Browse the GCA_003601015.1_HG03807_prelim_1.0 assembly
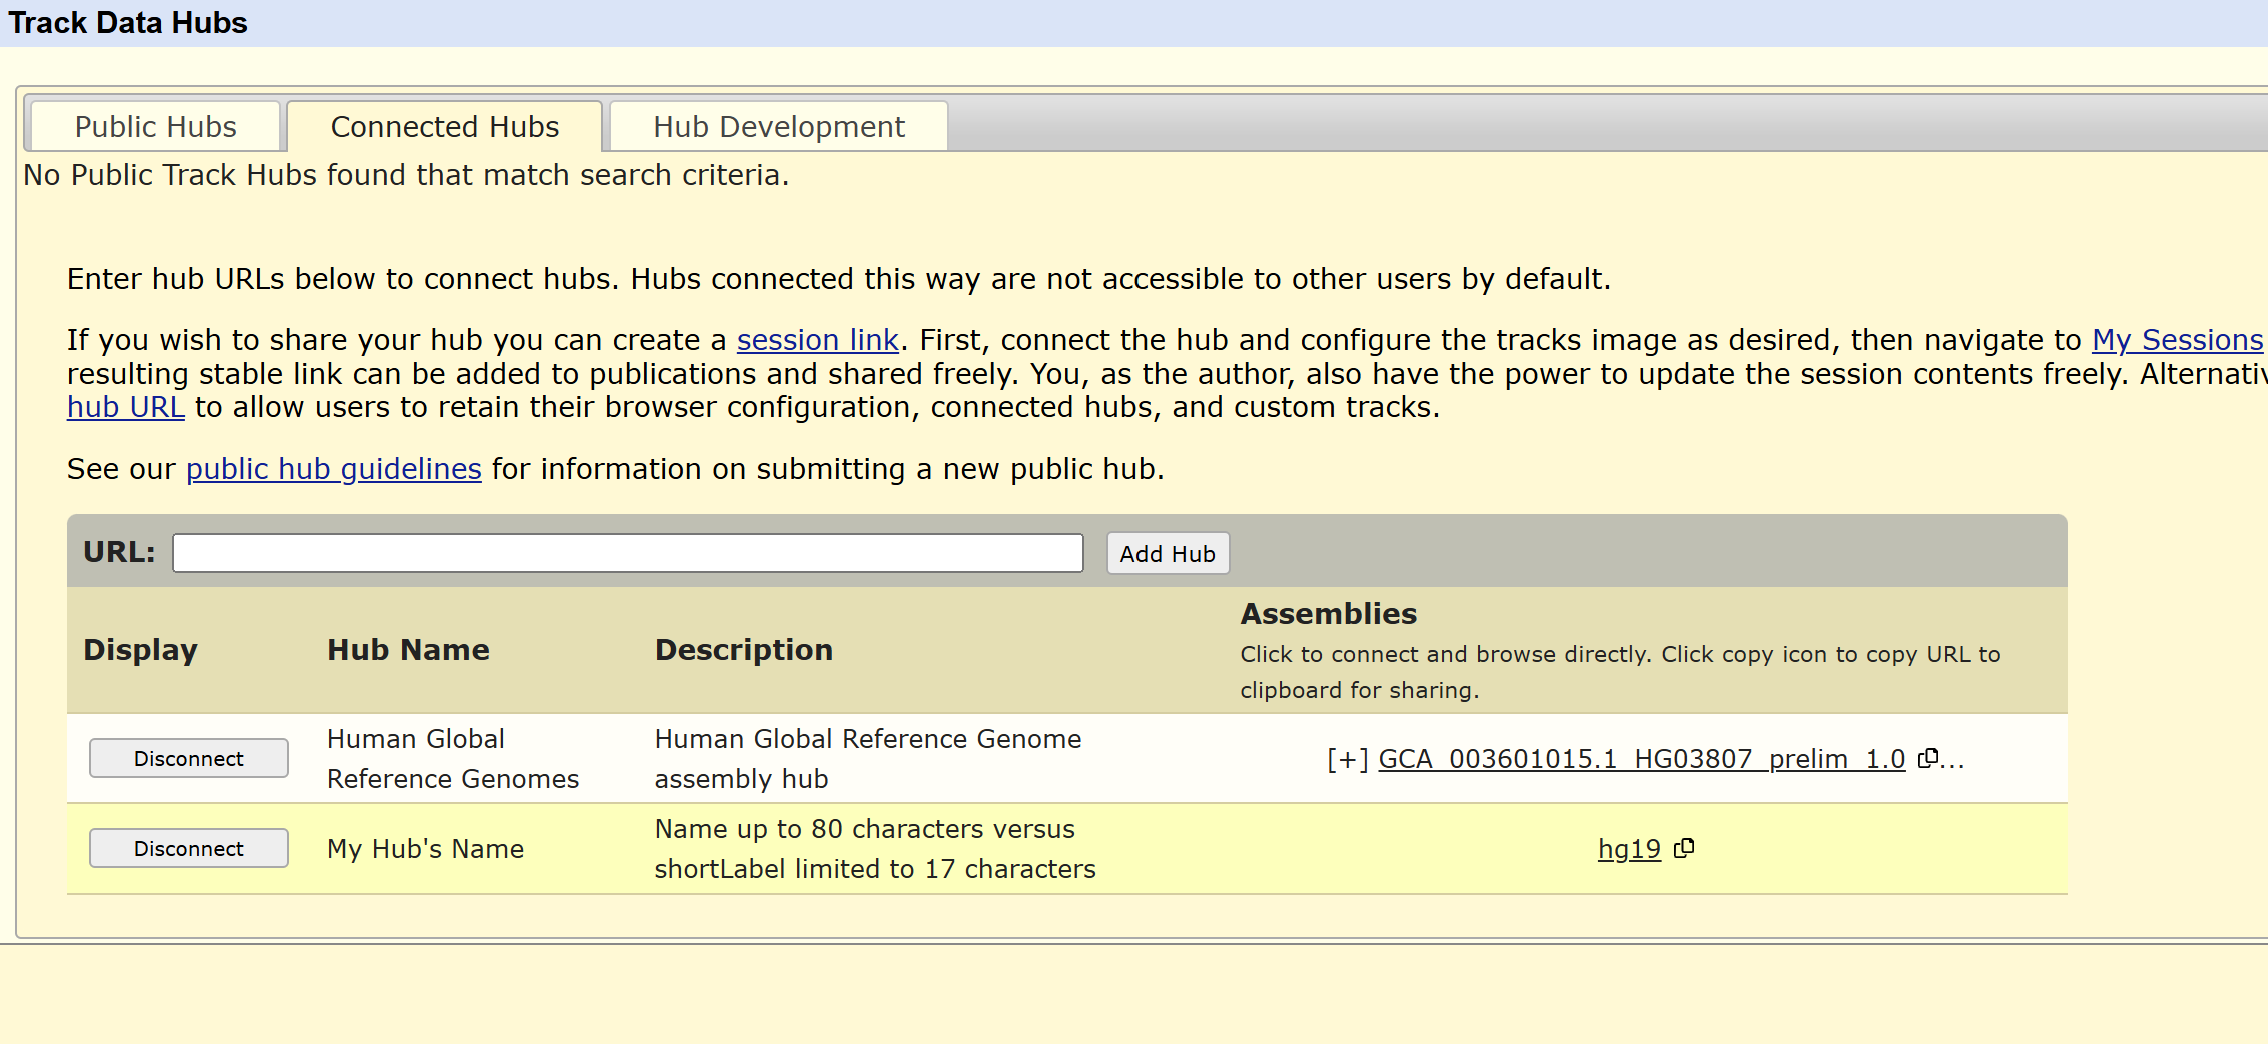This screenshot has height=1044, width=2268. click(1641, 759)
